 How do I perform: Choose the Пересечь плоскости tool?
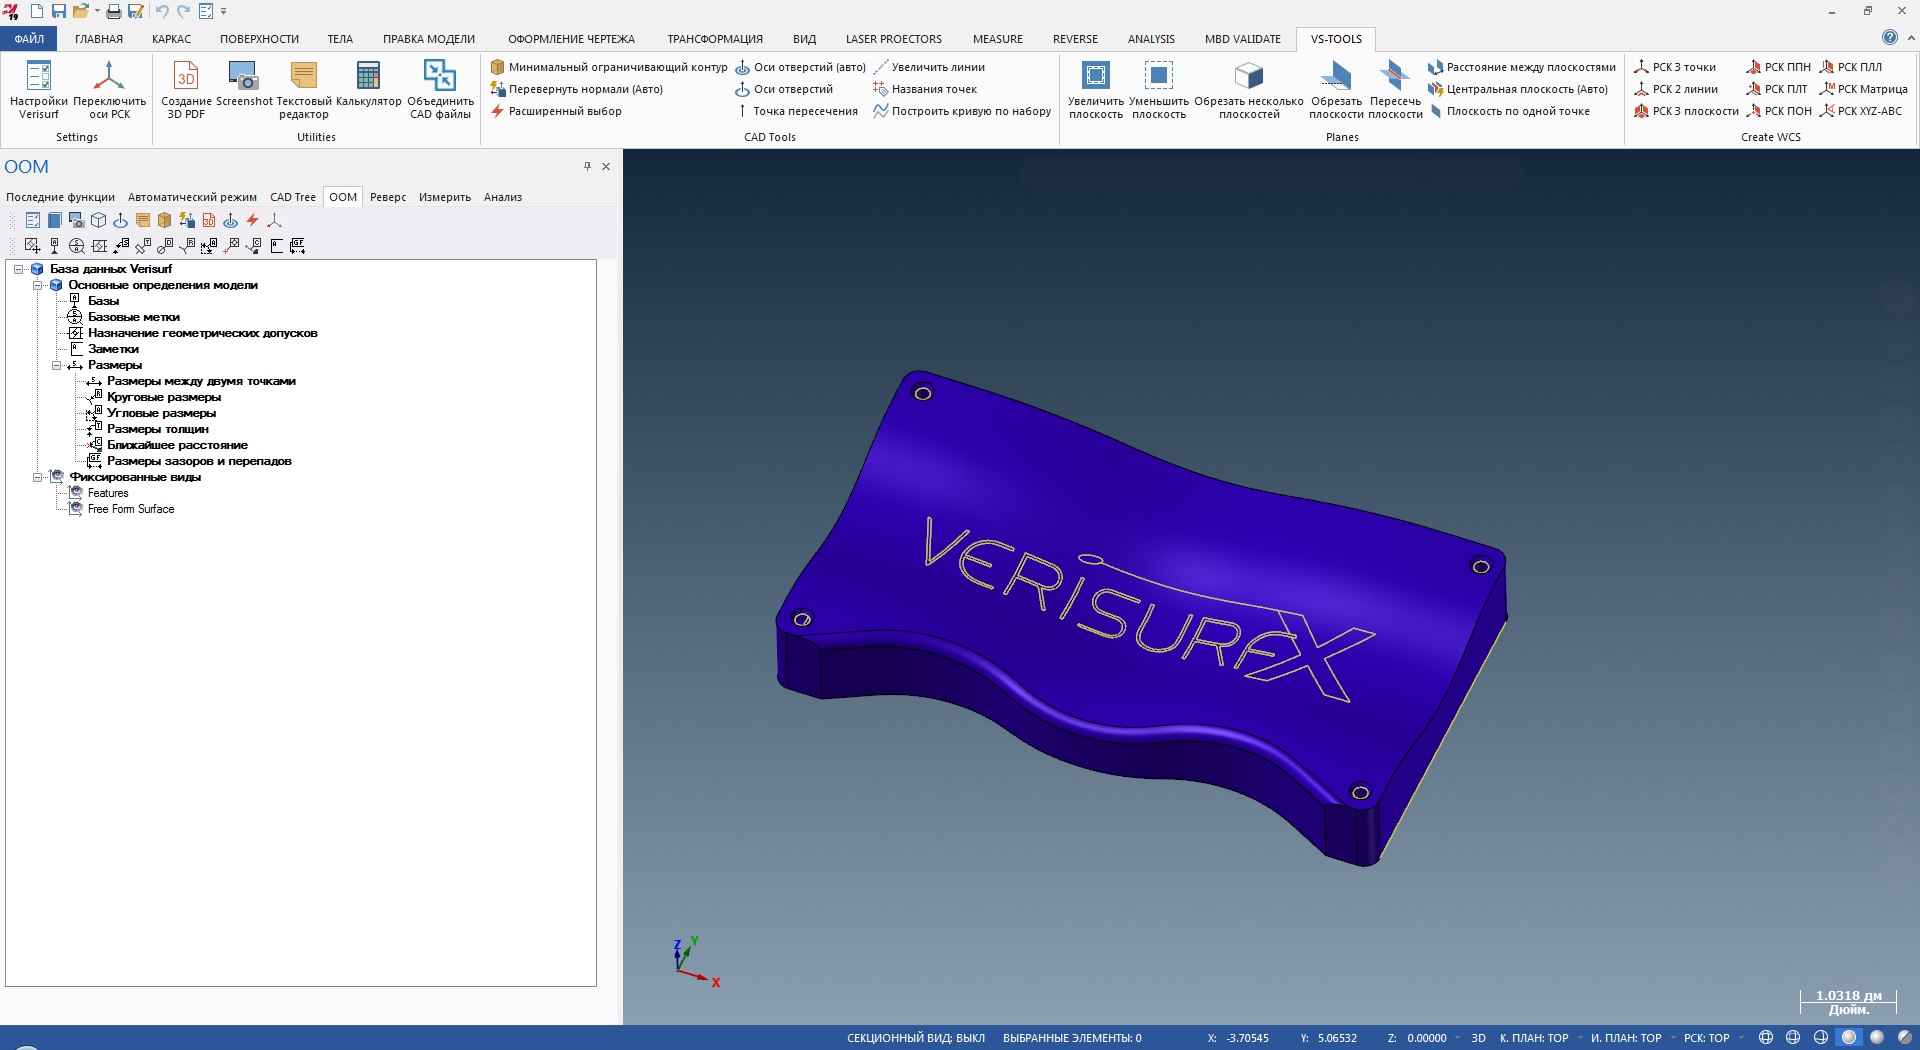click(1395, 89)
